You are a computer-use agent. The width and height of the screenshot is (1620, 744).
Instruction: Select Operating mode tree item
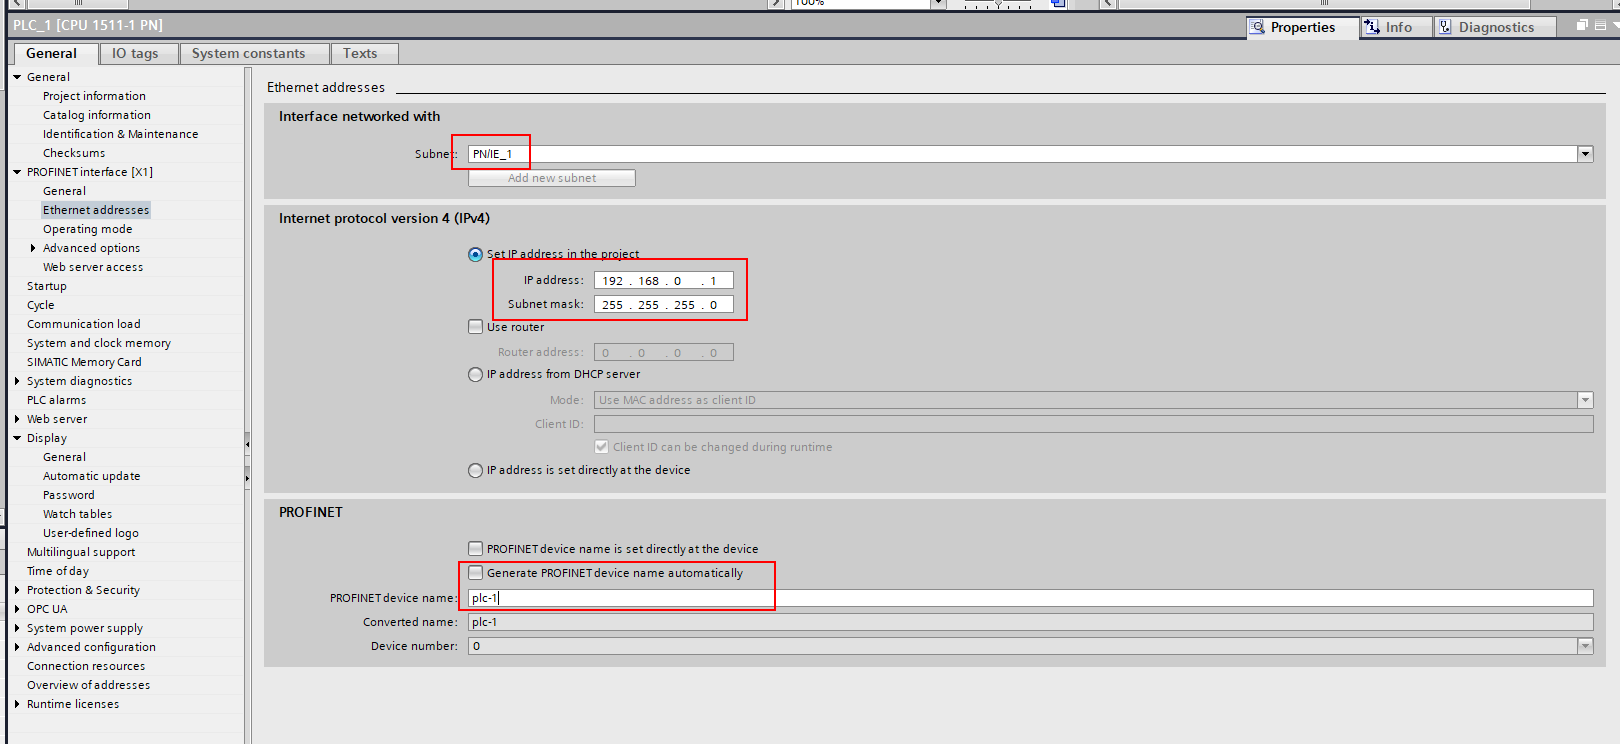pos(87,229)
